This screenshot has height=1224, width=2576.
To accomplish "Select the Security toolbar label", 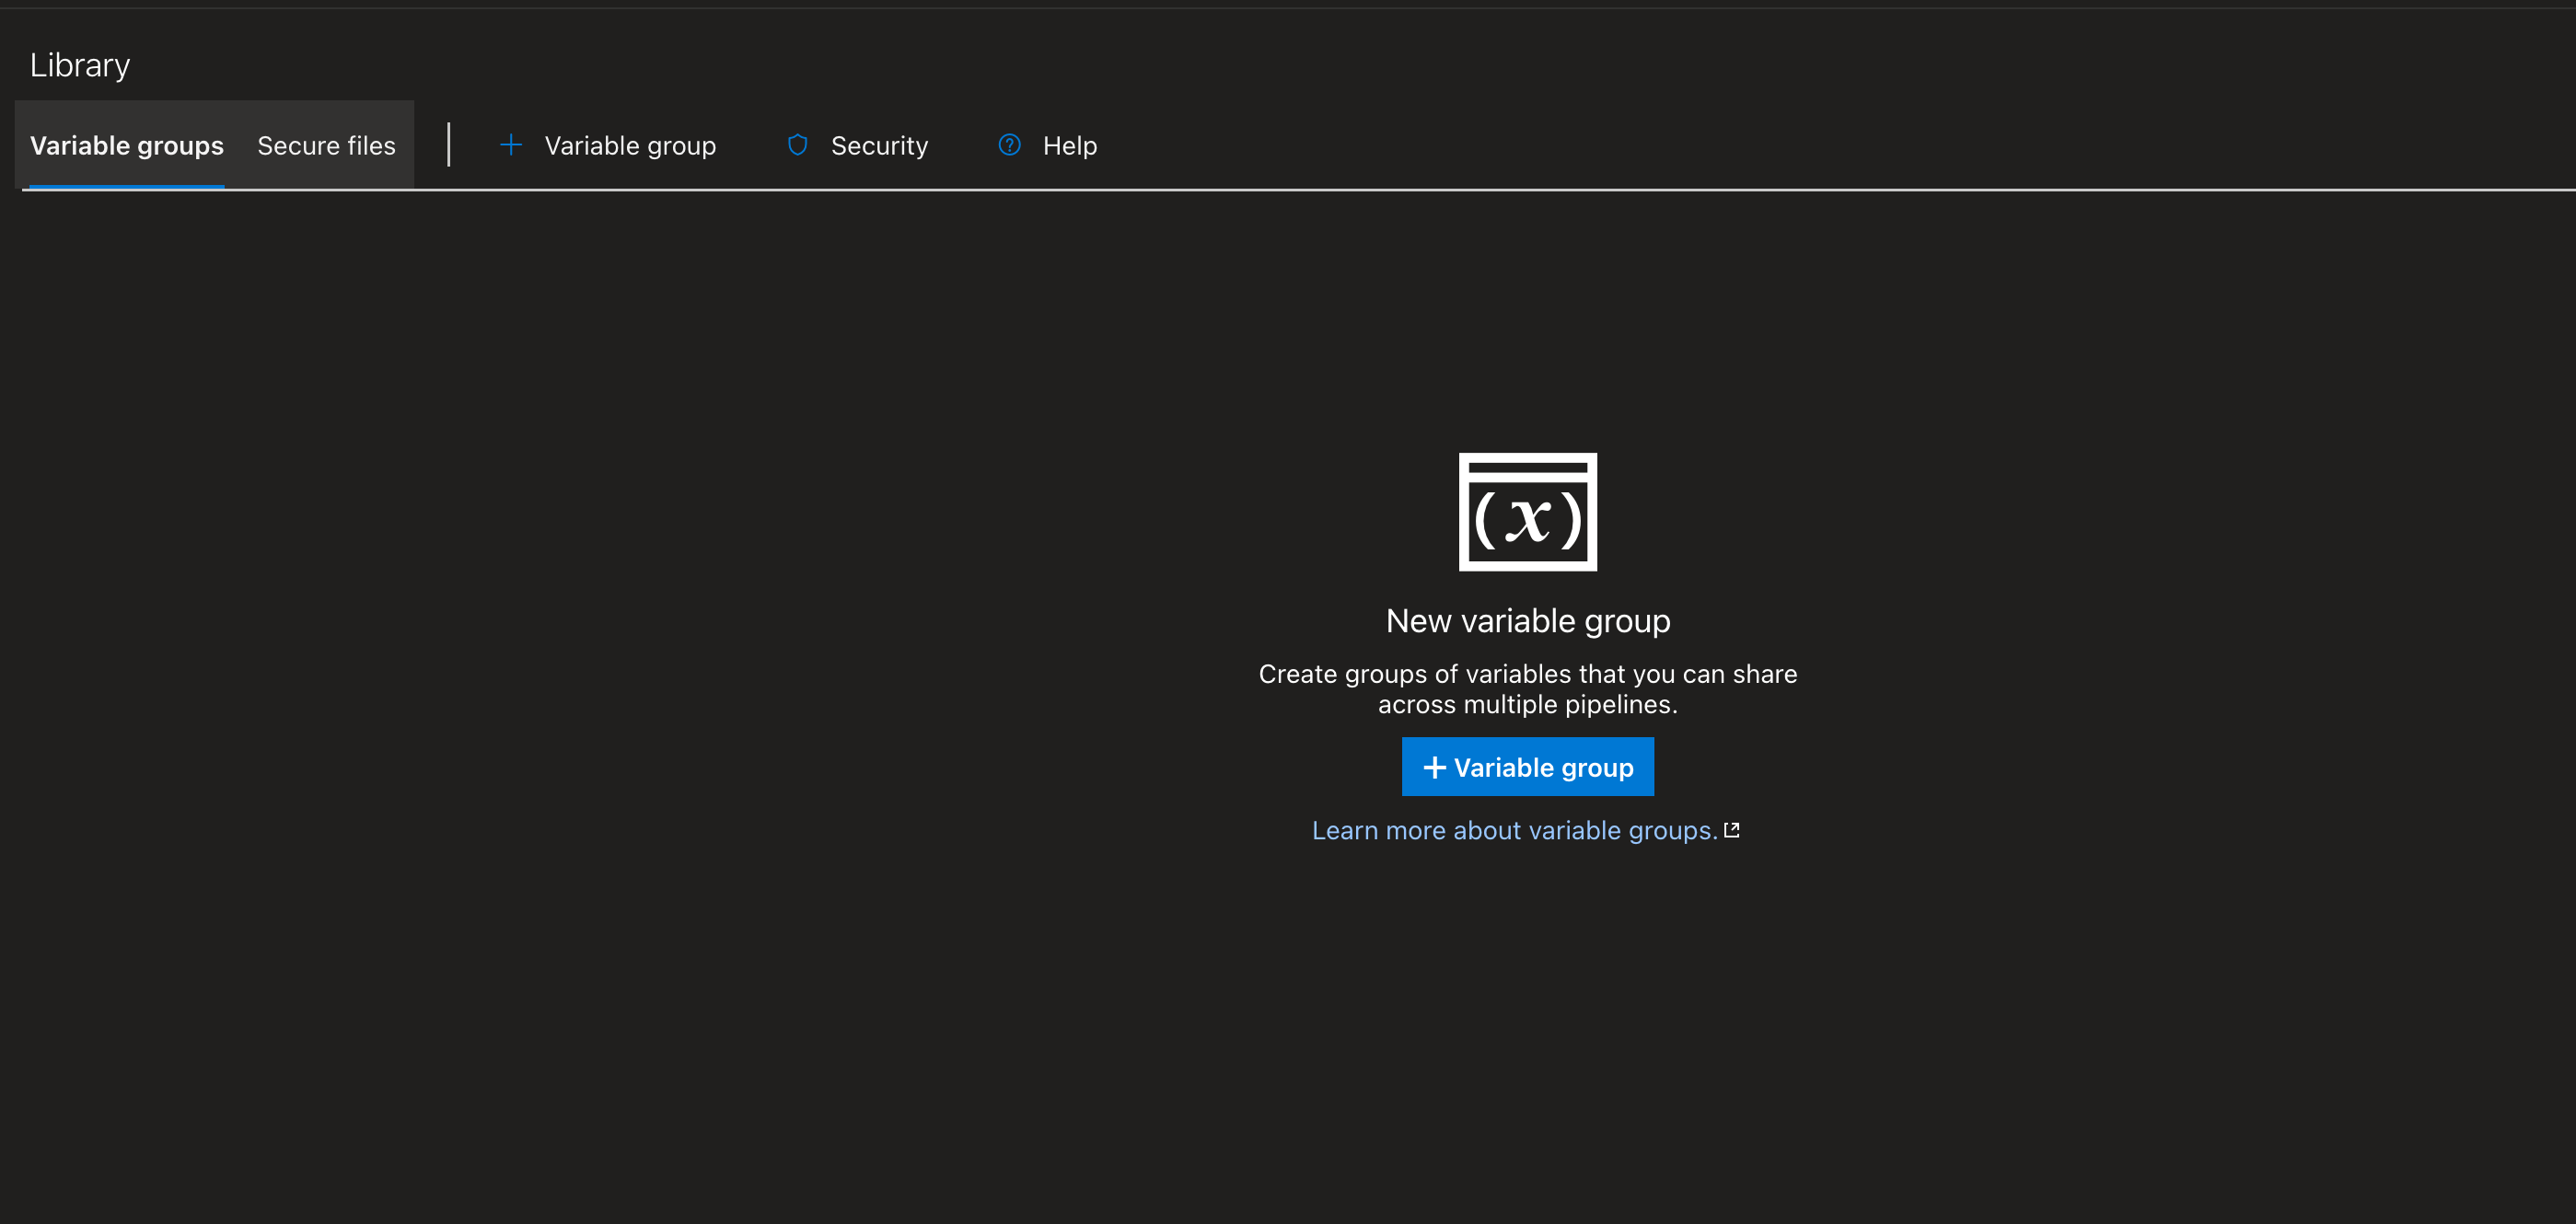I will (x=879, y=146).
